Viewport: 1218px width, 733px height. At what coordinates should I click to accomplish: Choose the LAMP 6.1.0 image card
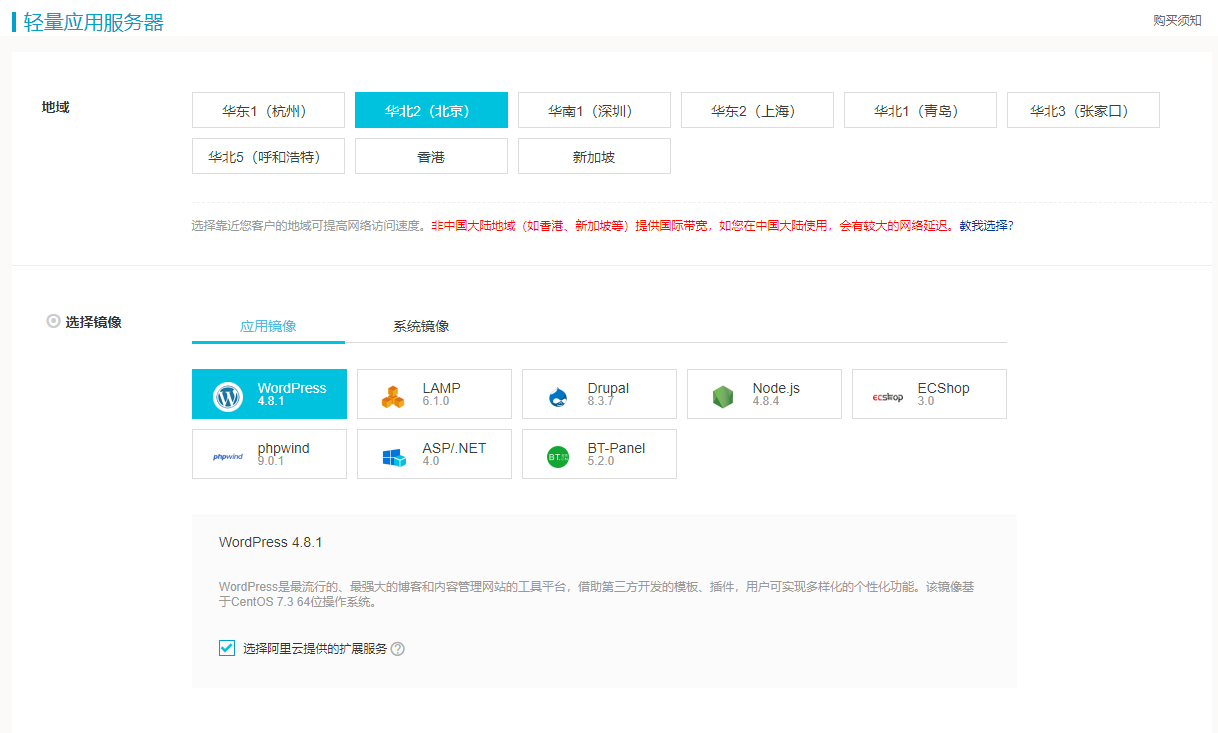click(434, 394)
